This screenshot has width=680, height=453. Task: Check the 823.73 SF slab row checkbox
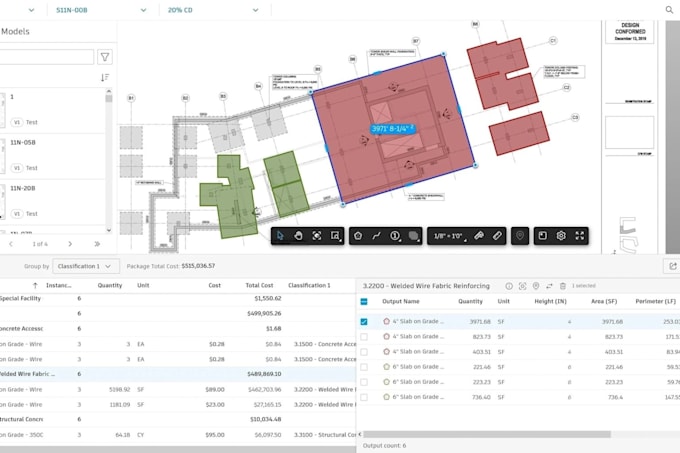[364, 337]
